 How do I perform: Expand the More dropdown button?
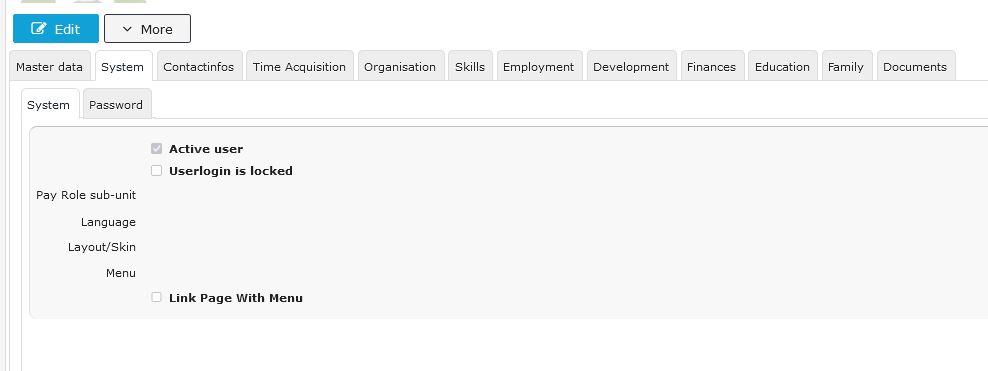pyautogui.click(x=147, y=29)
